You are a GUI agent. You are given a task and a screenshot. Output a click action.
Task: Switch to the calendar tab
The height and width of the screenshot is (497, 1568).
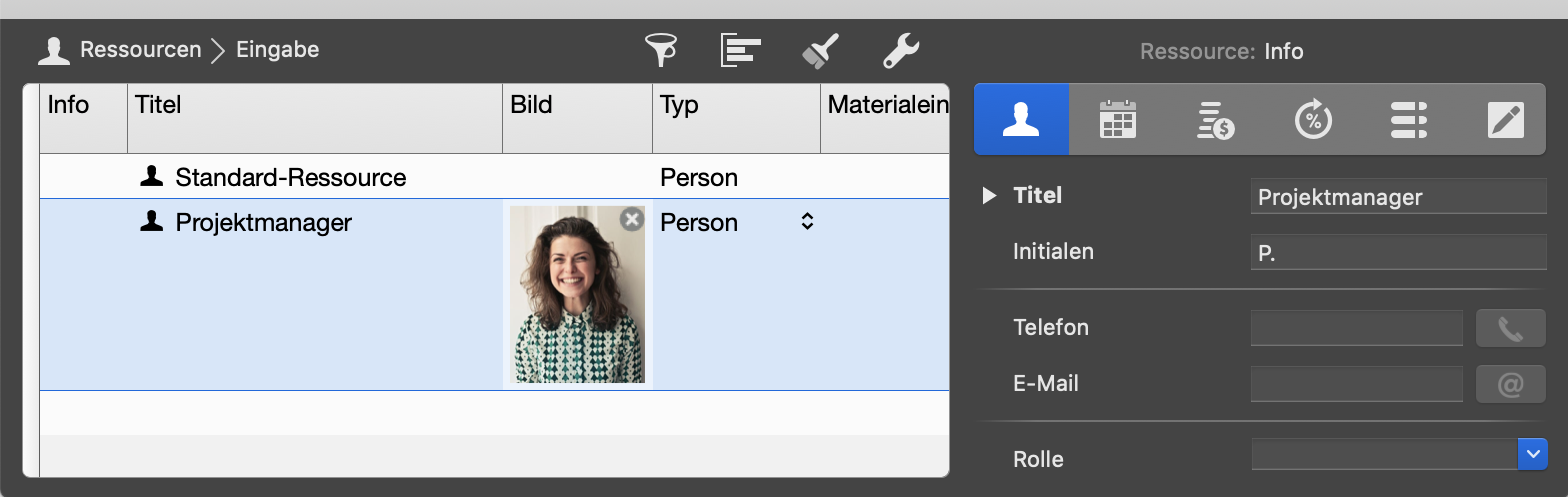click(1117, 119)
